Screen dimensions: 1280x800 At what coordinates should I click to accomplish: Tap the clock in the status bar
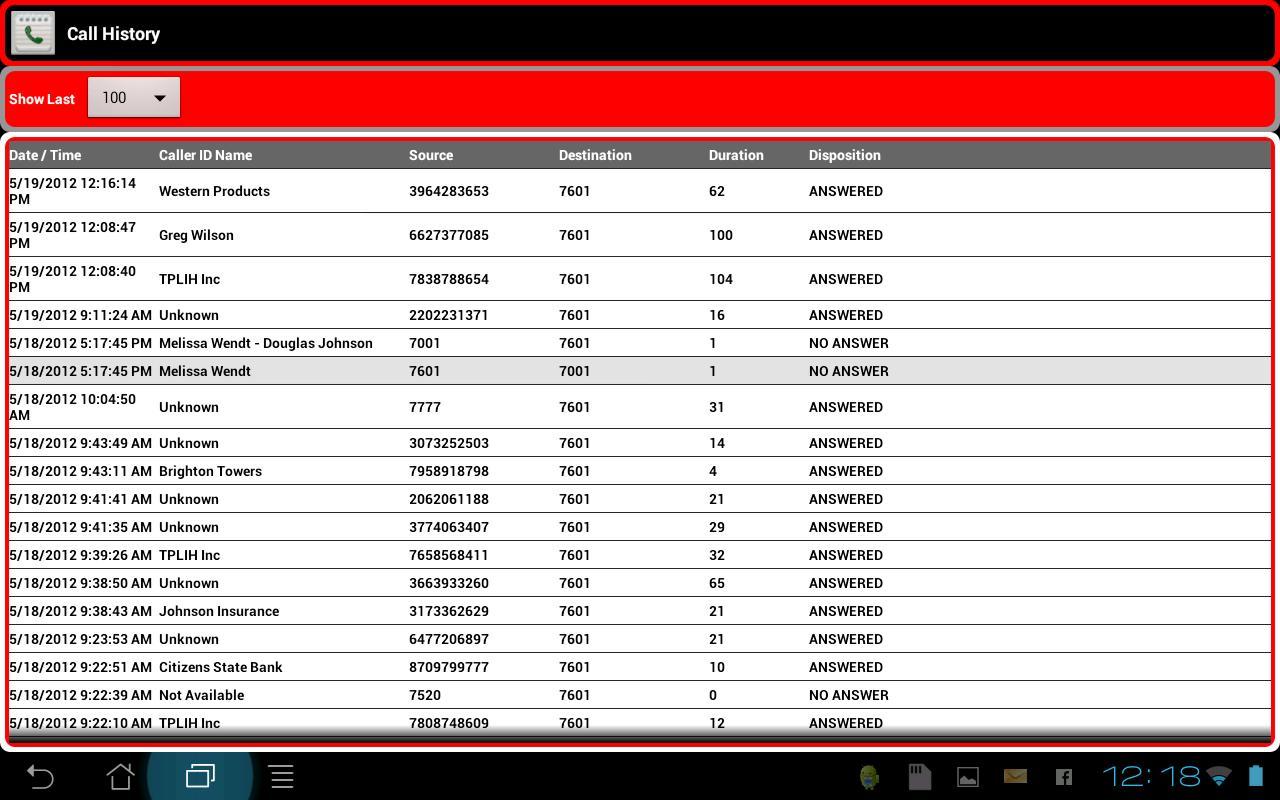pyautogui.click(x=1150, y=775)
